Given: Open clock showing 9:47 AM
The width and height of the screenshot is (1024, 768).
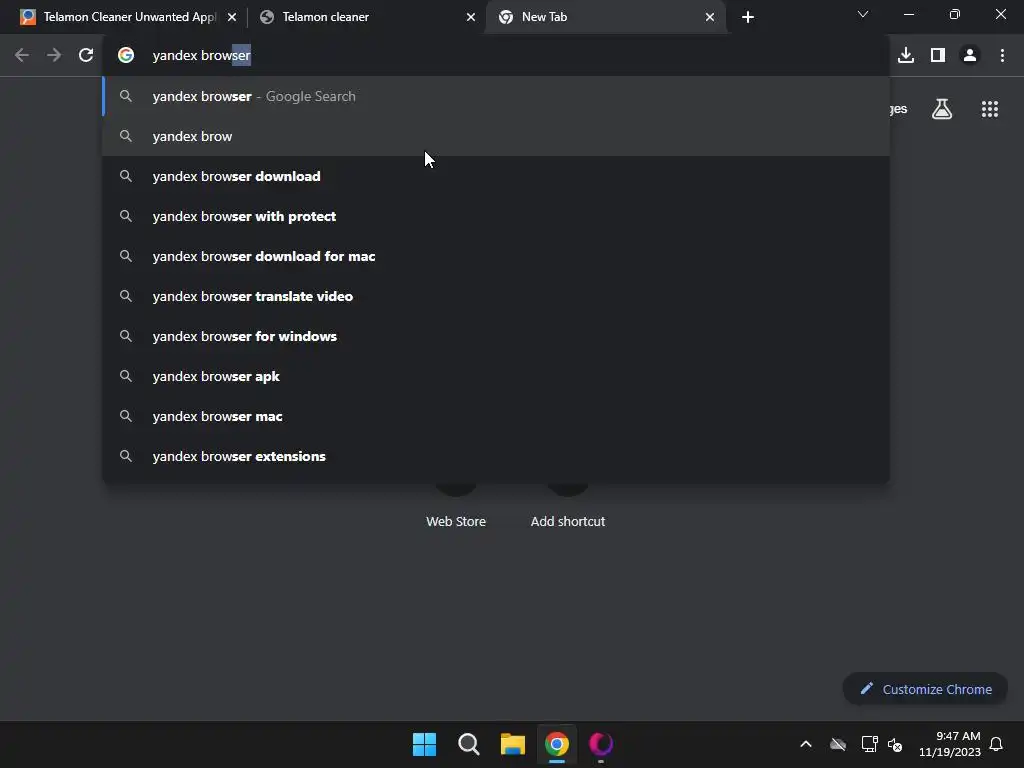Looking at the screenshot, I should (950, 744).
